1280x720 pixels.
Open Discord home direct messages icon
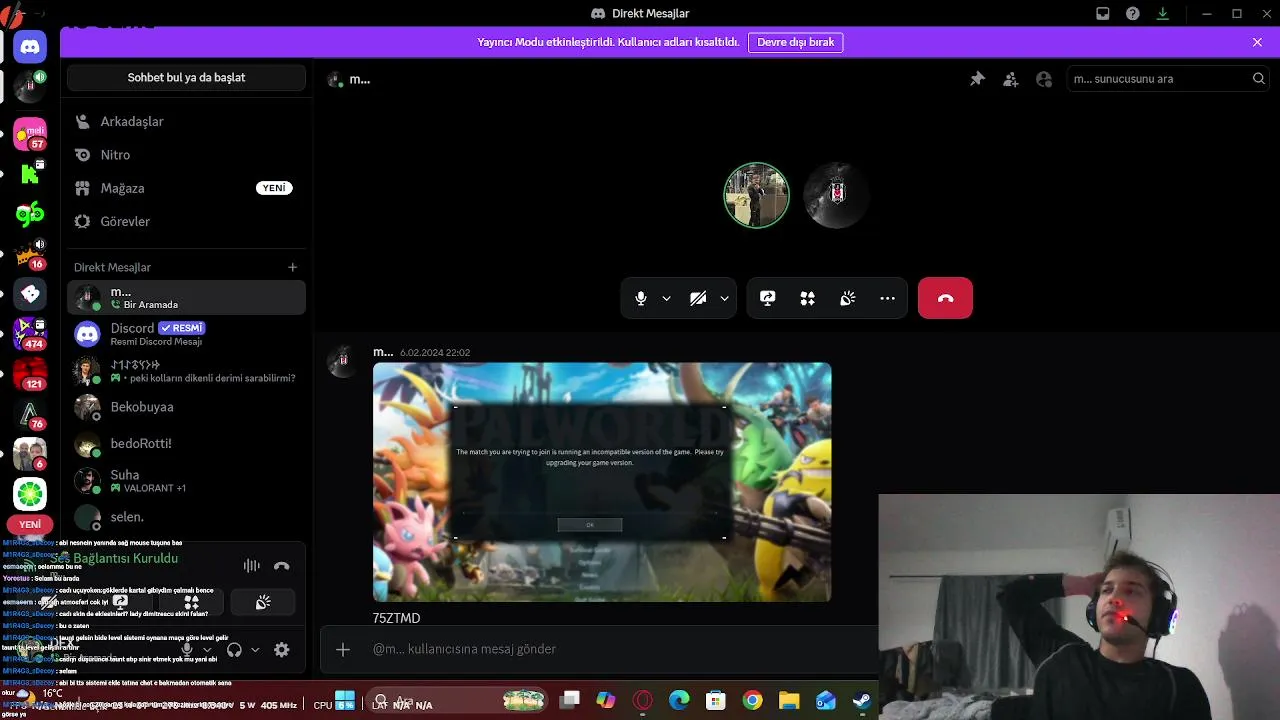tap(30, 47)
